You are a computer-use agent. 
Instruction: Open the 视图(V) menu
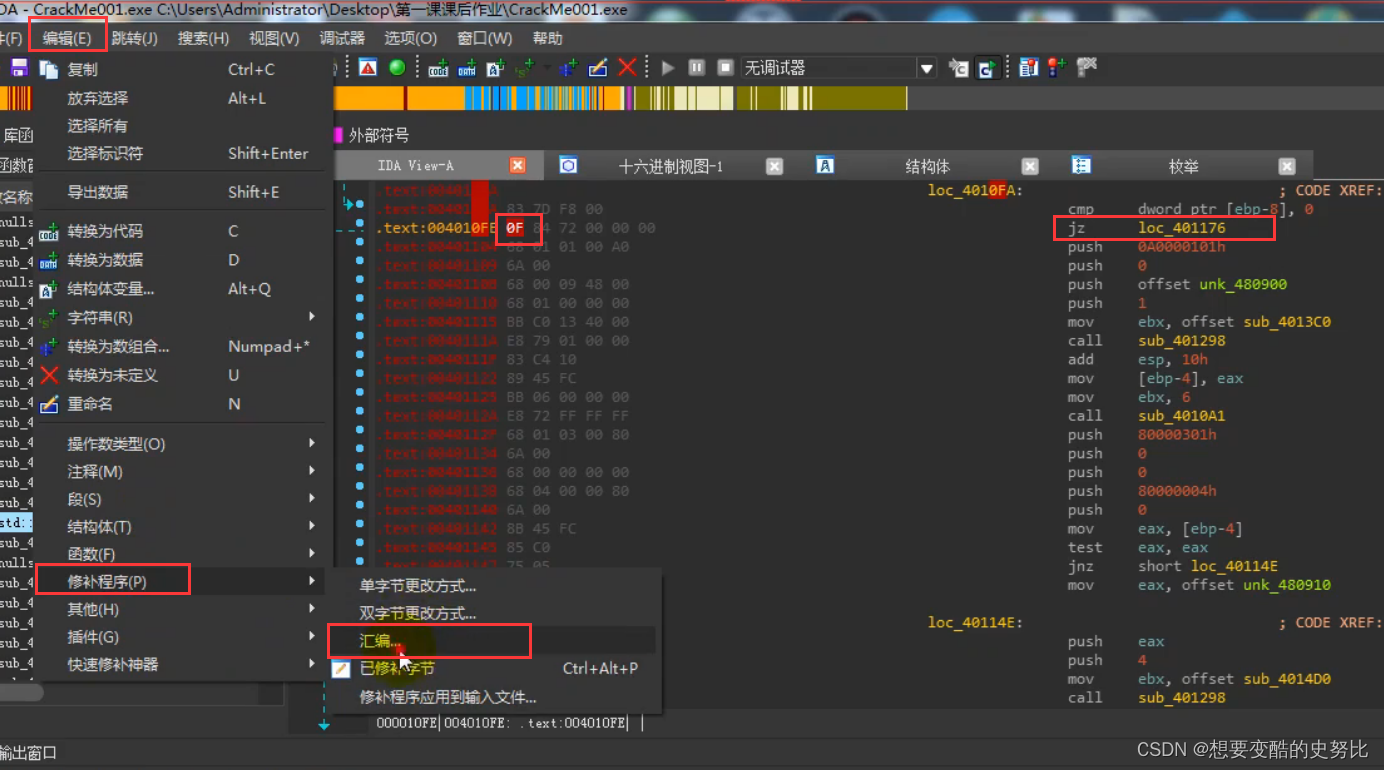point(274,38)
